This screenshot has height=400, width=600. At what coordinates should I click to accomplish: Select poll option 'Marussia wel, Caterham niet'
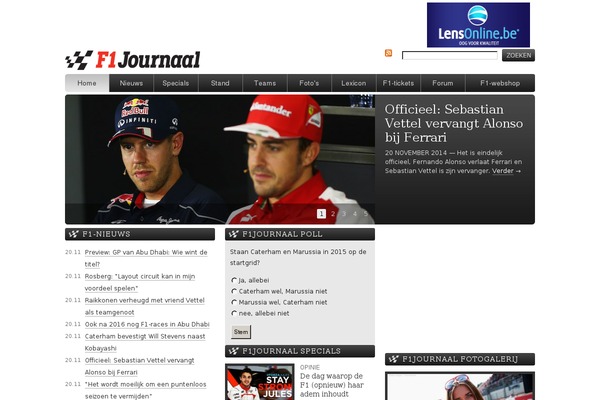tap(234, 302)
